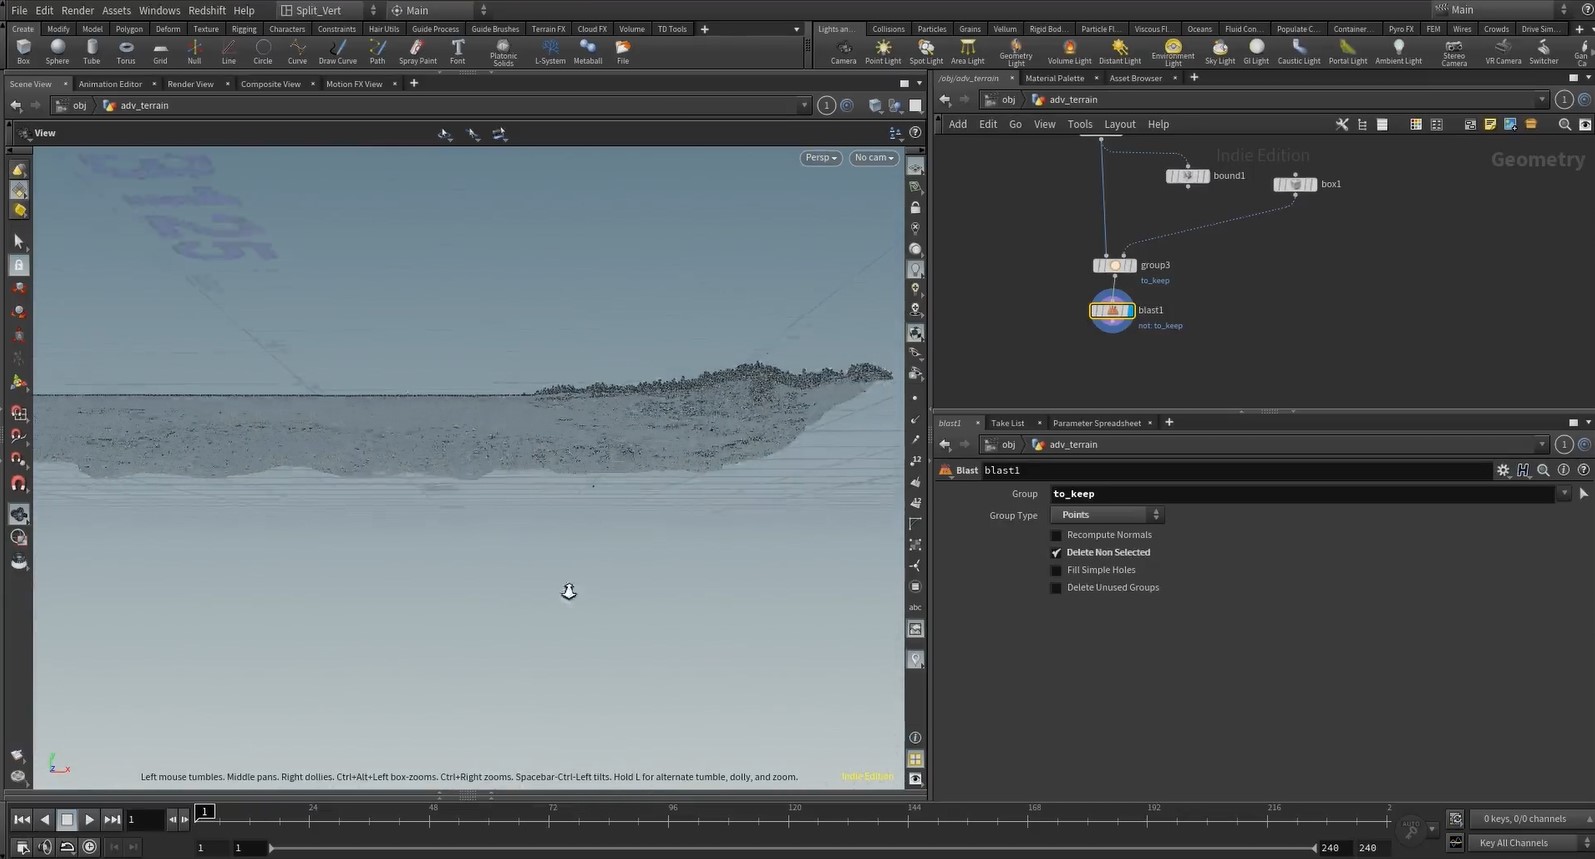Select the blast1 node in network
The image size is (1595, 859).
coord(1112,311)
